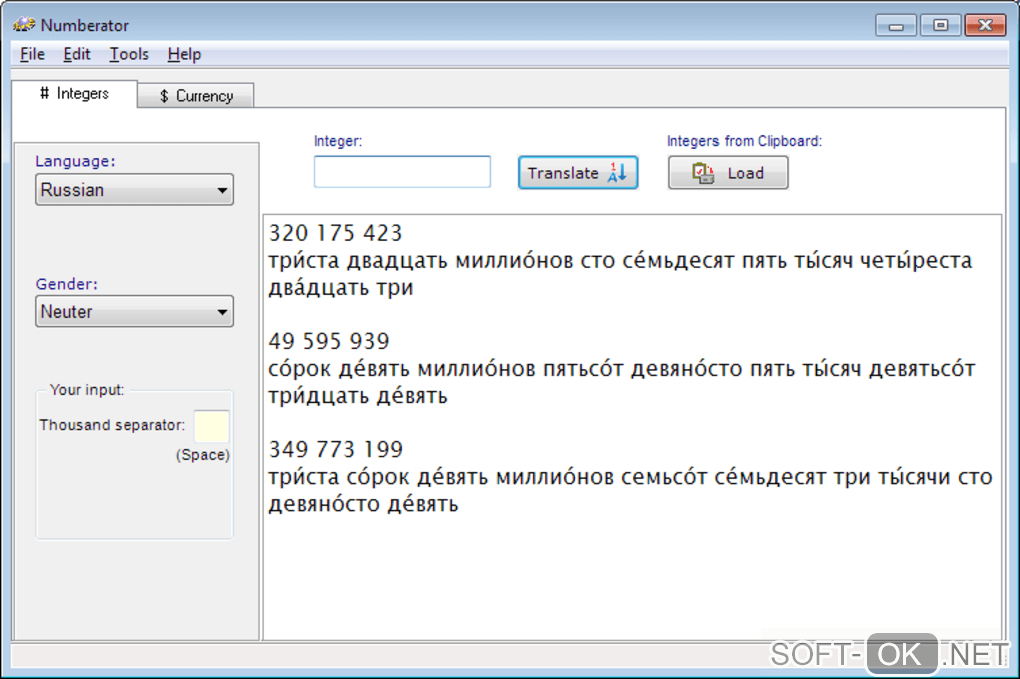Close the Numberator window
1020x679 pixels.
click(x=985, y=25)
